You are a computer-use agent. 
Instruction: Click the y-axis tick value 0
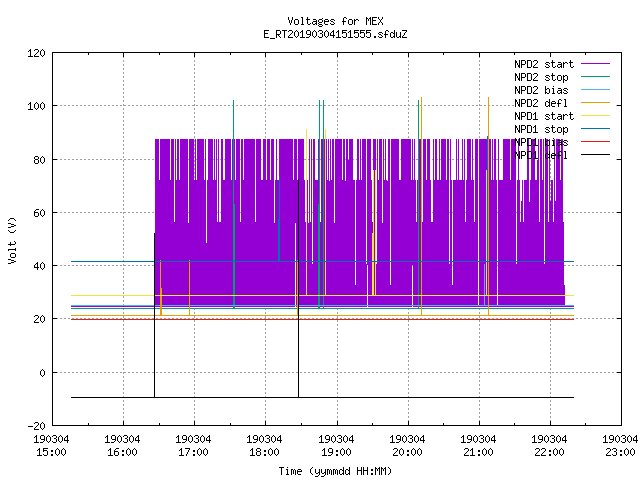pyautogui.click(x=42, y=373)
